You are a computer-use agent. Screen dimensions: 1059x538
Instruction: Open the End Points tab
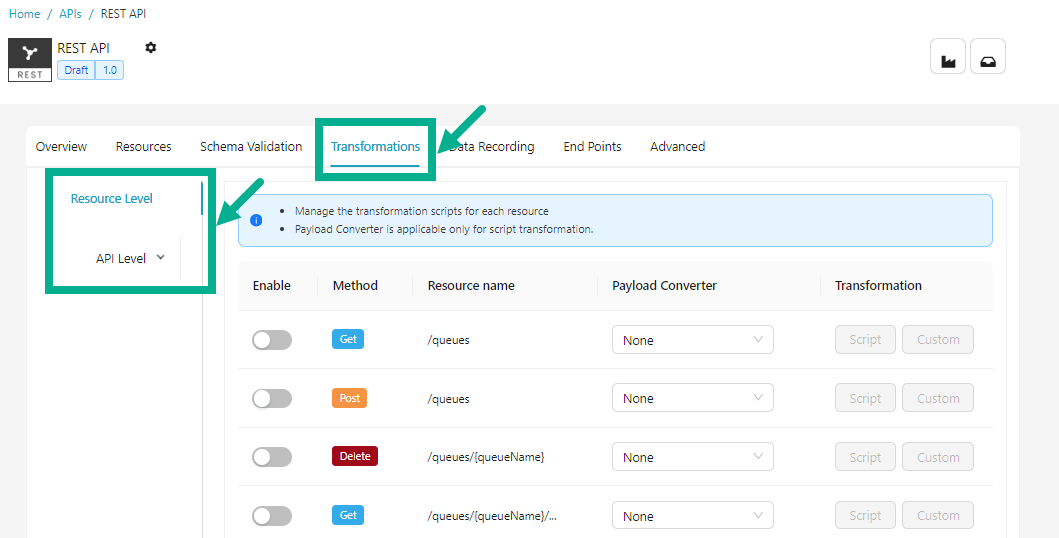[592, 146]
